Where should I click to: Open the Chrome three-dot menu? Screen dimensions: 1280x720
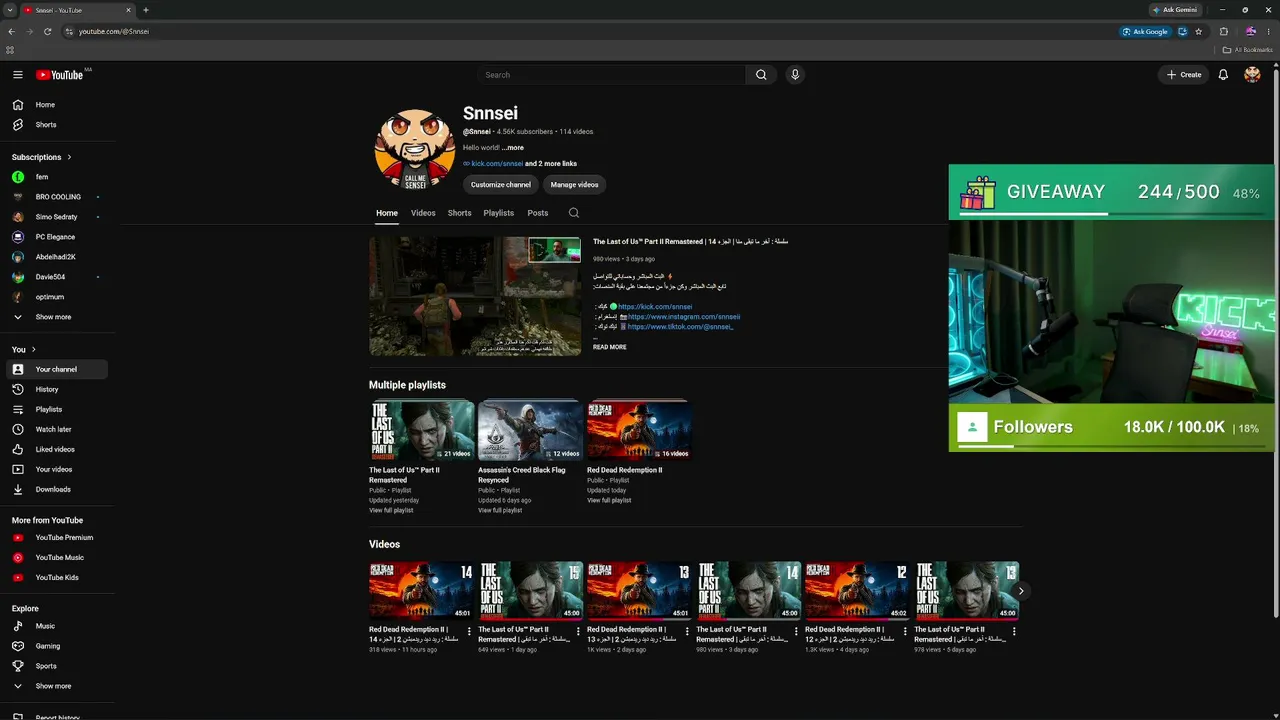coord(1270,31)
